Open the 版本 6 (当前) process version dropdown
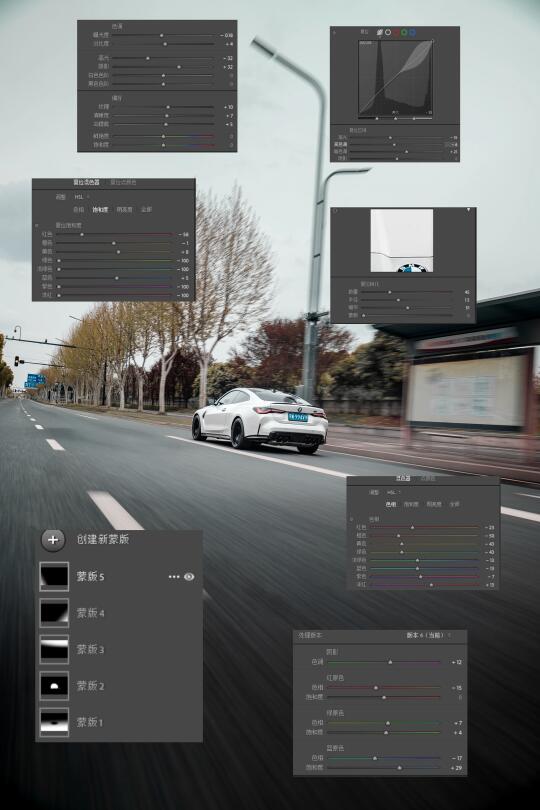Viewport: 540px width, 810px height. click(428, 635)
